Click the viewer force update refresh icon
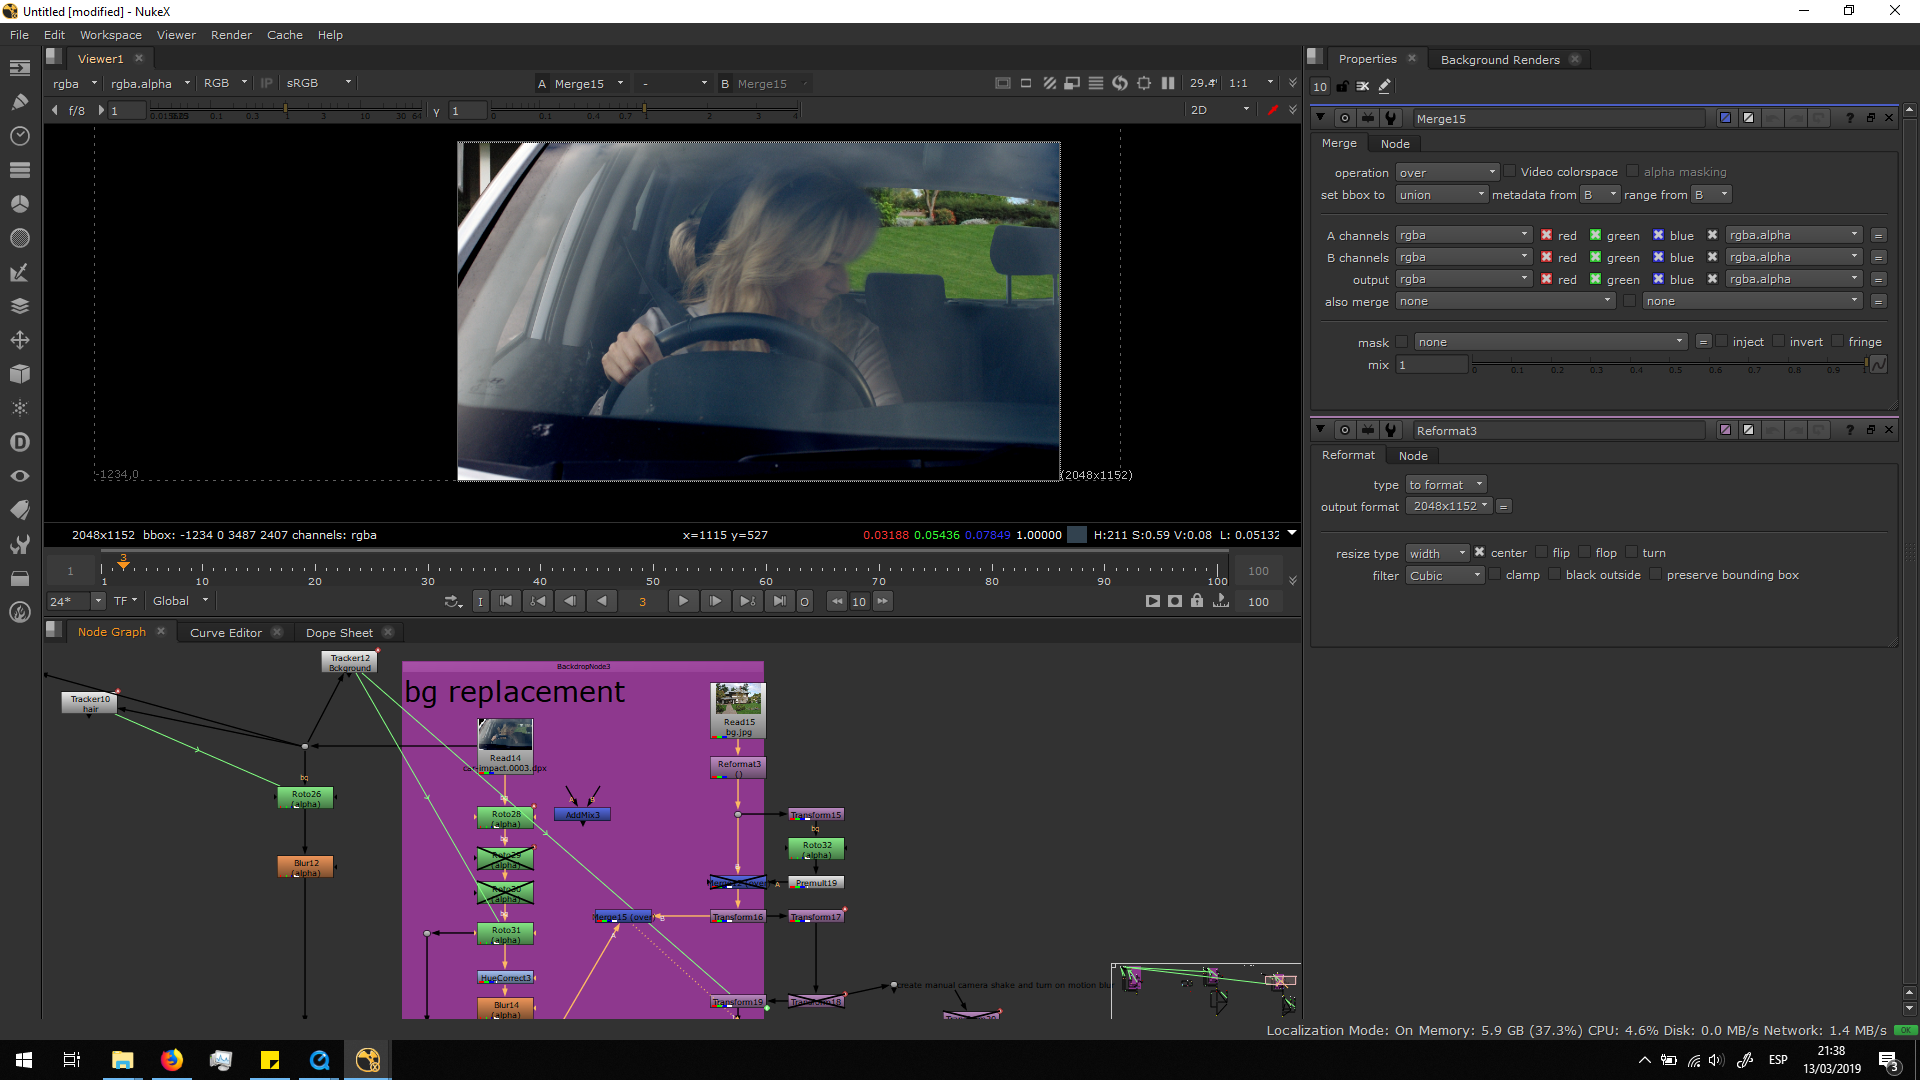This screenshot has width=1920, height=1080. click(x=1119, y=83)
